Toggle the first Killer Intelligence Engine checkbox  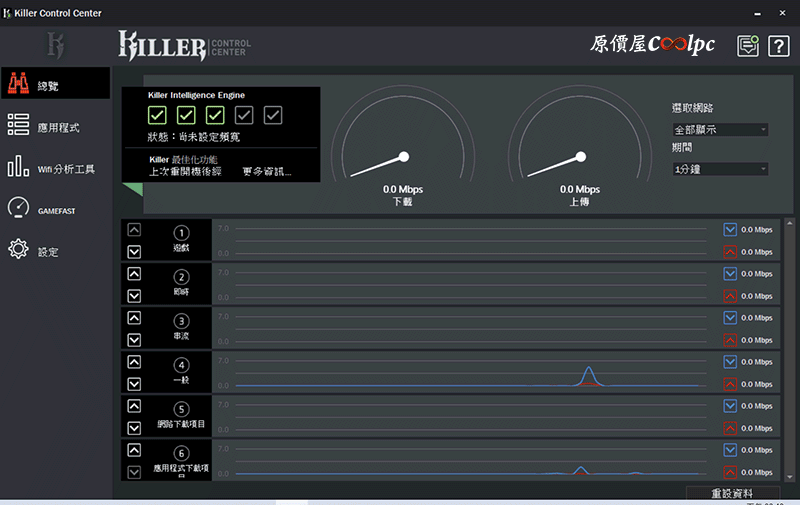pos(157,115)
